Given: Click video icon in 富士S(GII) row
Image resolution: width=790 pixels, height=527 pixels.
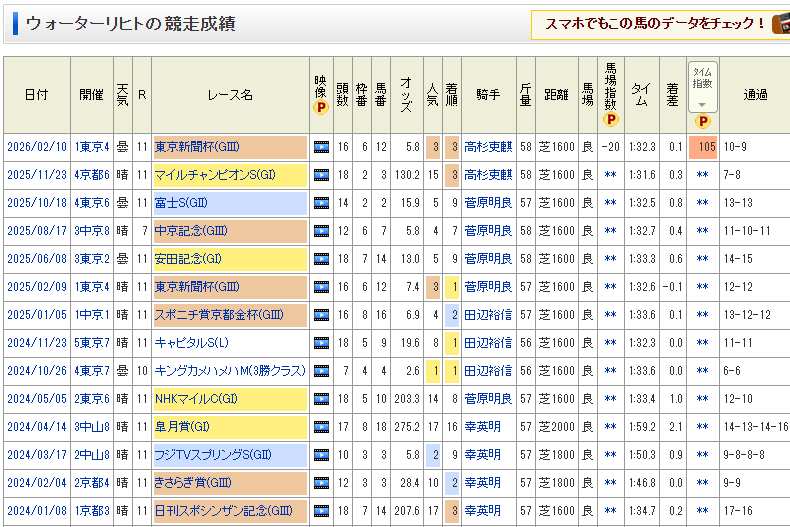Looking at the screenshot, I should (320, 203).
